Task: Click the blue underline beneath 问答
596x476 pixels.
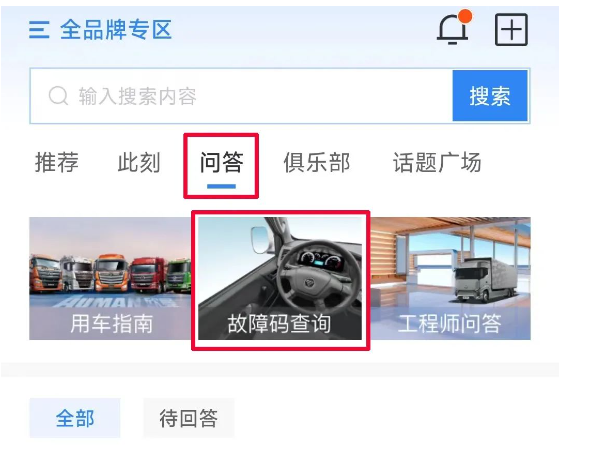Action: [x=221, y=186]
